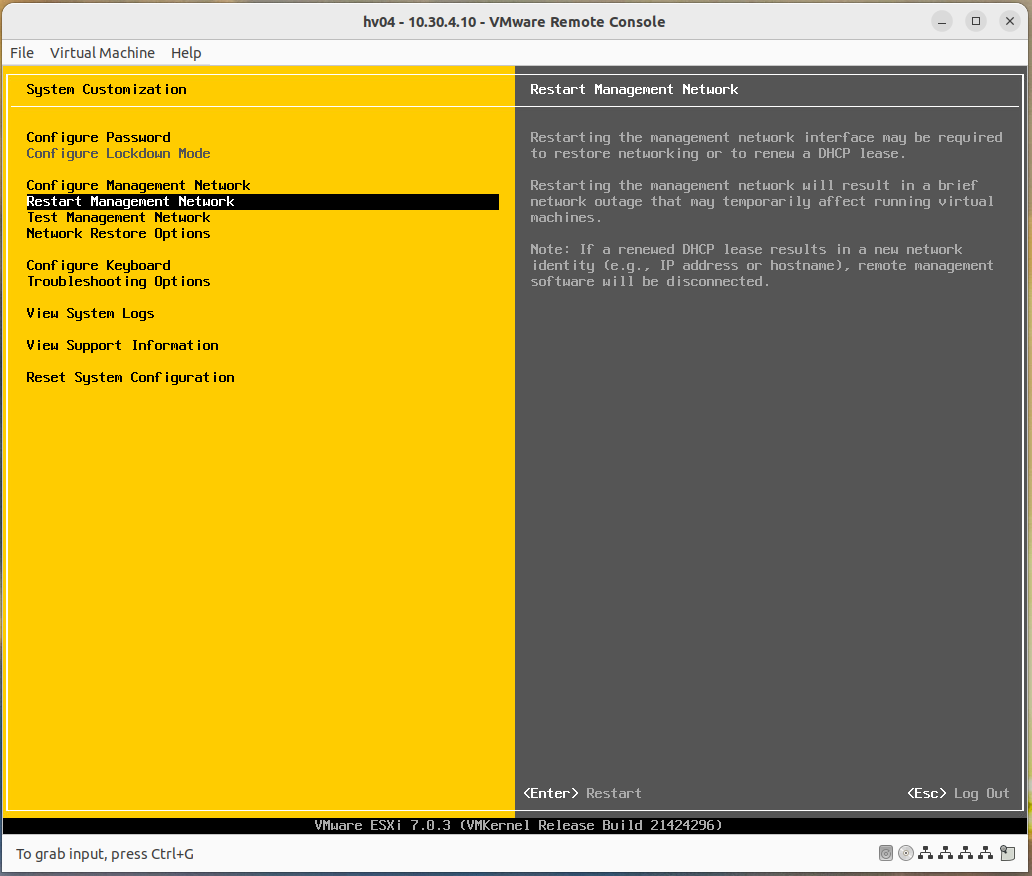Screen dimensions: 1032x876
Task: Click the message notification icon in status bar
Action: coord(1007,853)
